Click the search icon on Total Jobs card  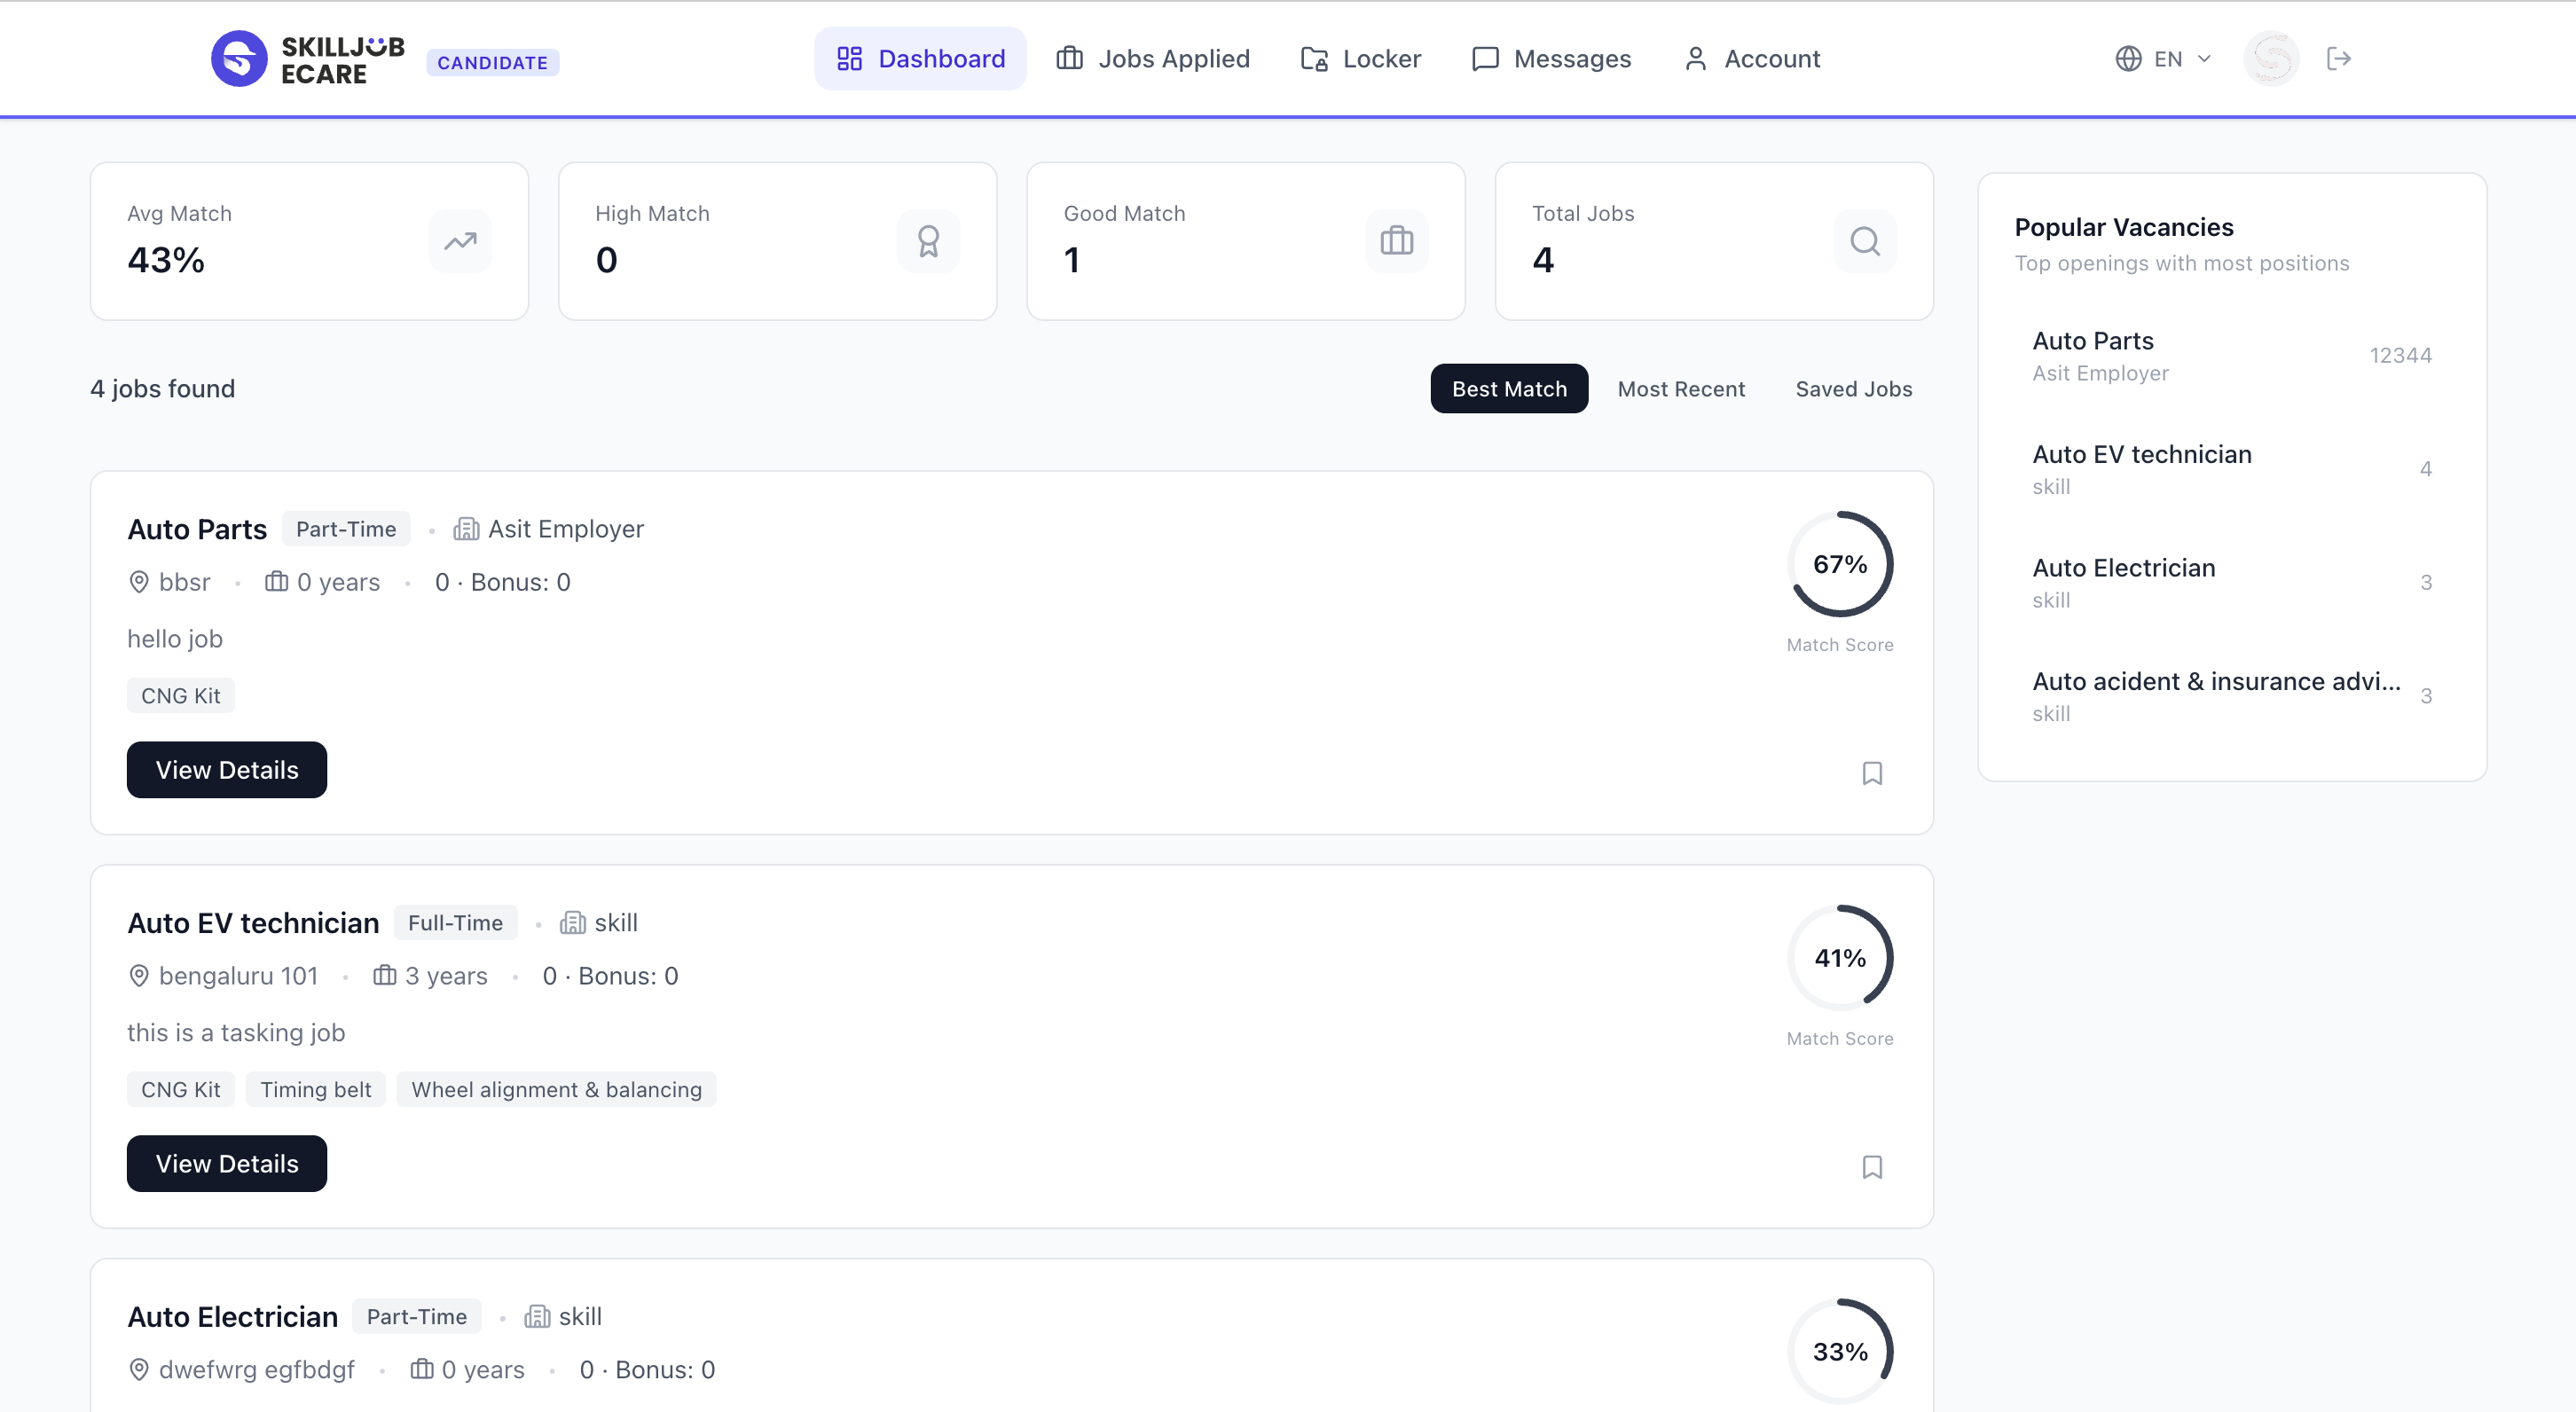point(1864,240)
